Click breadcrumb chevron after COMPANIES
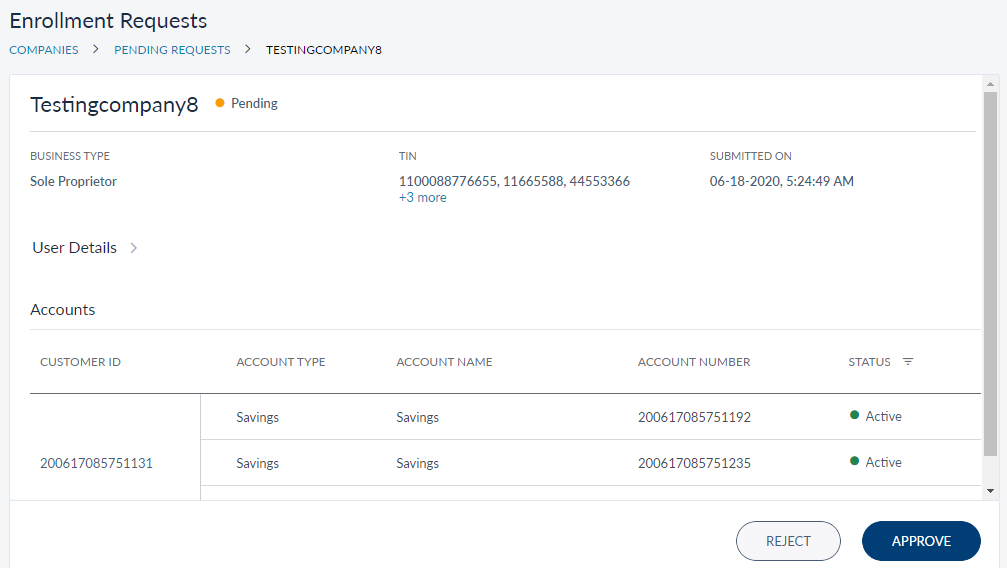The height and width of the screenshot is (568, 1007). coord(96,49)
